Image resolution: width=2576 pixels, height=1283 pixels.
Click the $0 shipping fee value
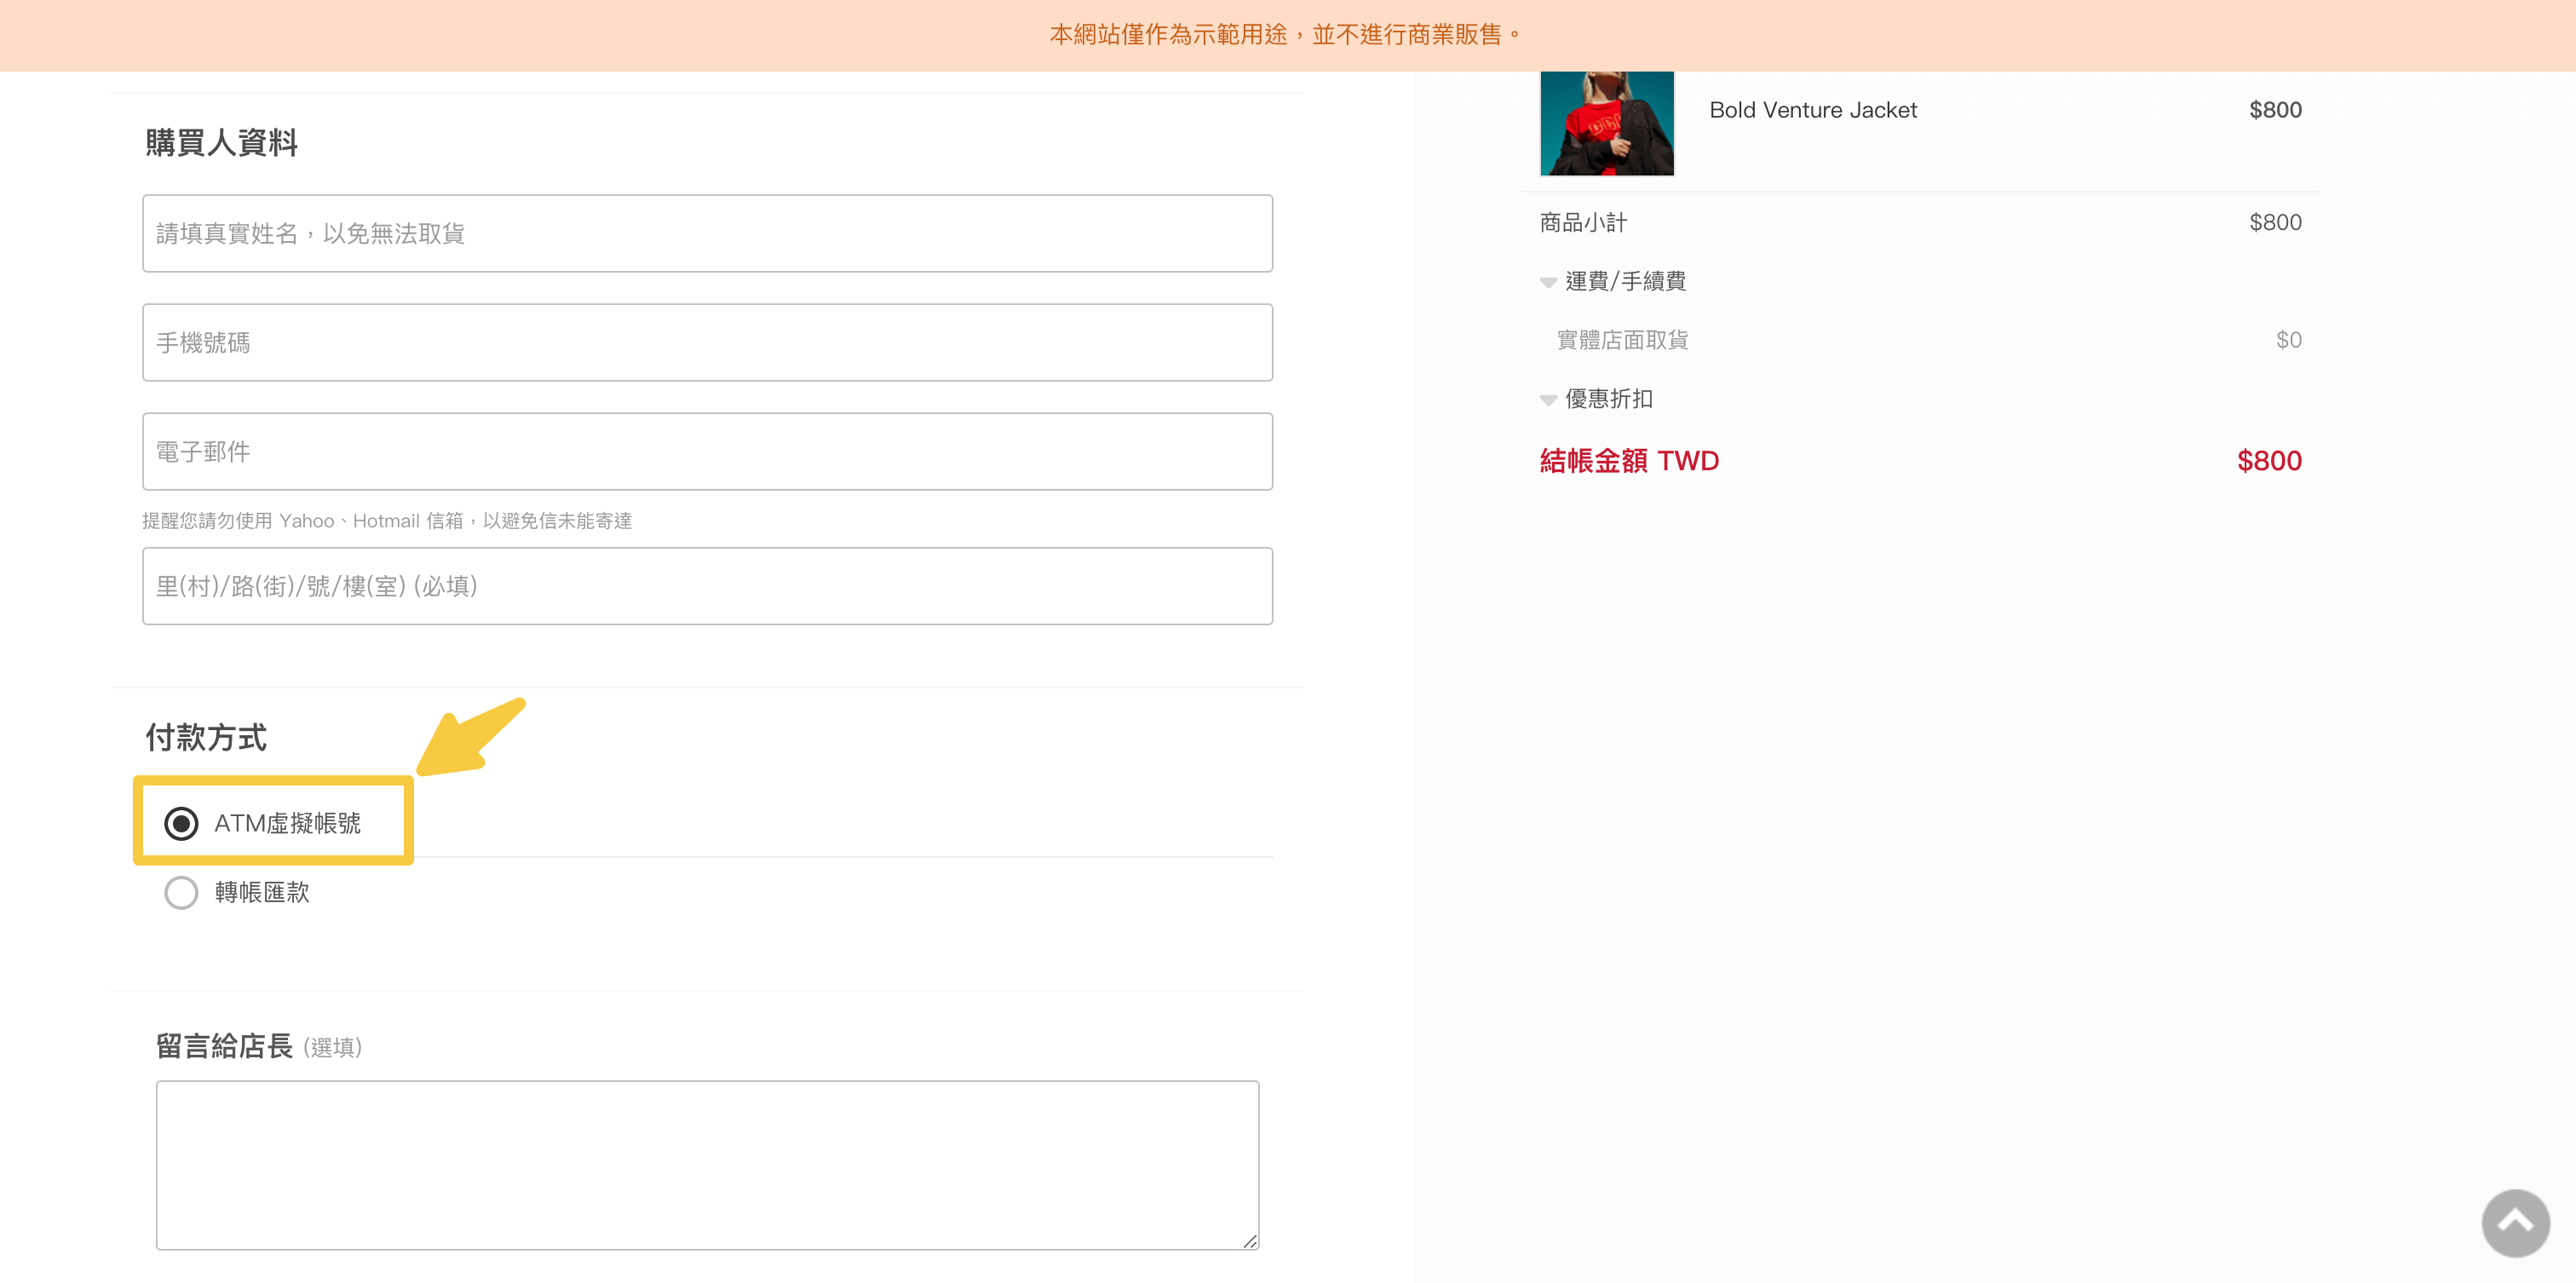(x=2288, y=340)
